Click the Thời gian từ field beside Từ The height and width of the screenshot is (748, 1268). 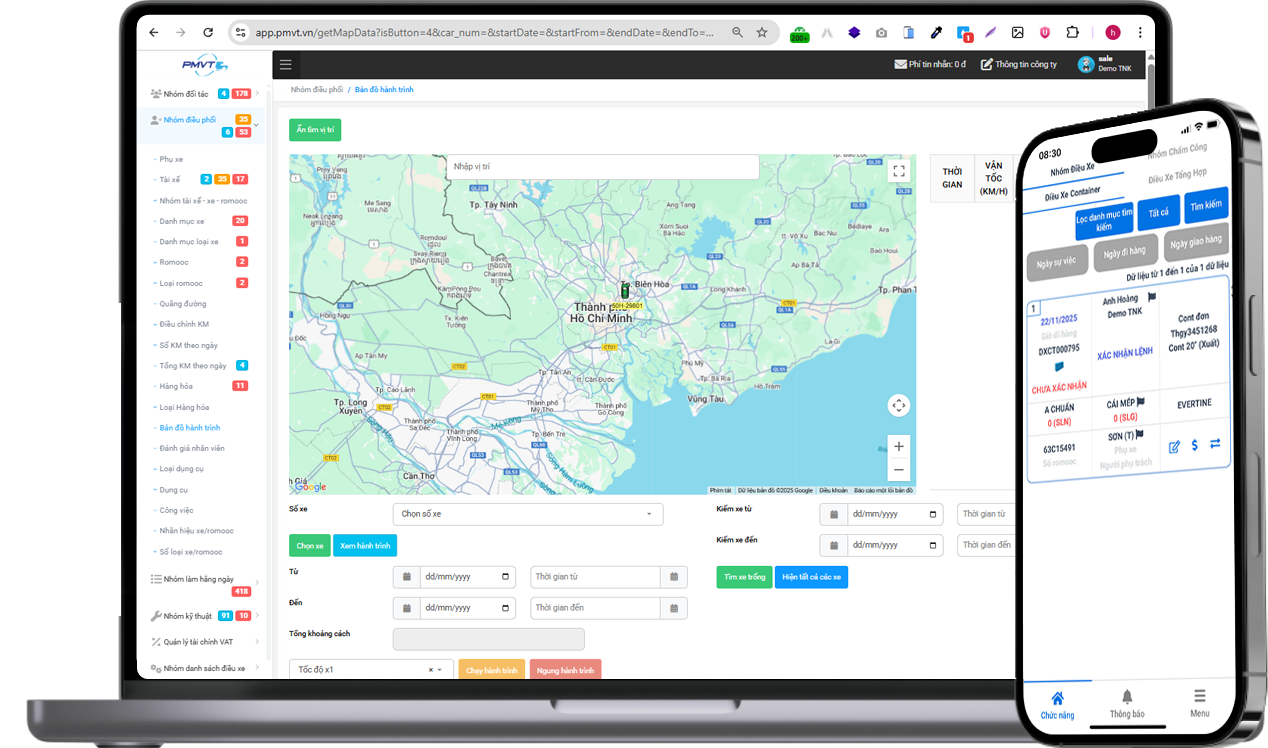click(595, 577)
